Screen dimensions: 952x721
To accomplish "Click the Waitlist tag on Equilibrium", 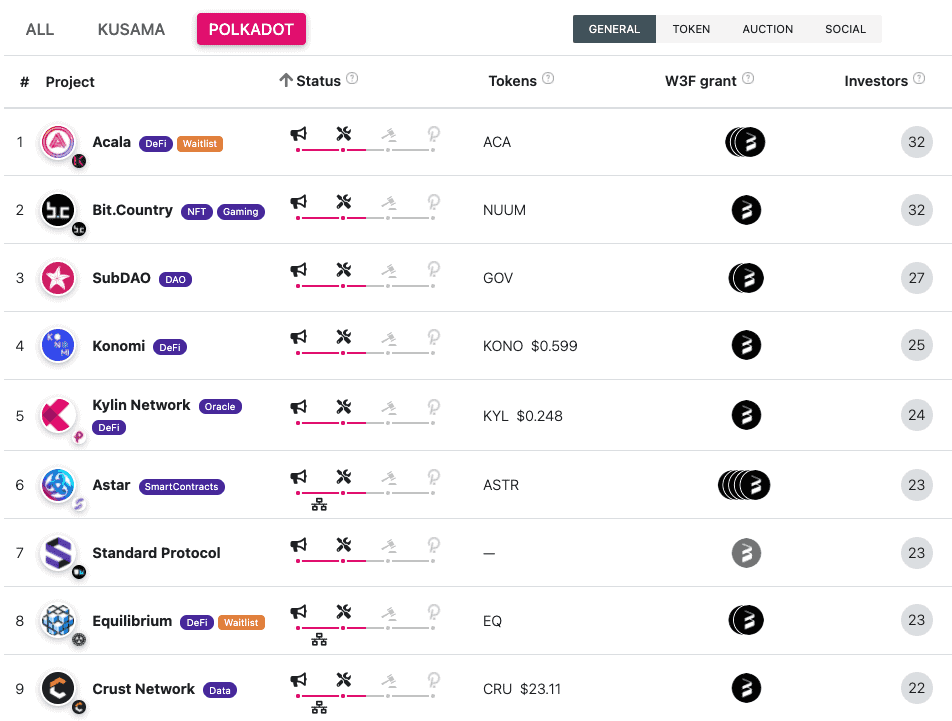I will point(241,622).
